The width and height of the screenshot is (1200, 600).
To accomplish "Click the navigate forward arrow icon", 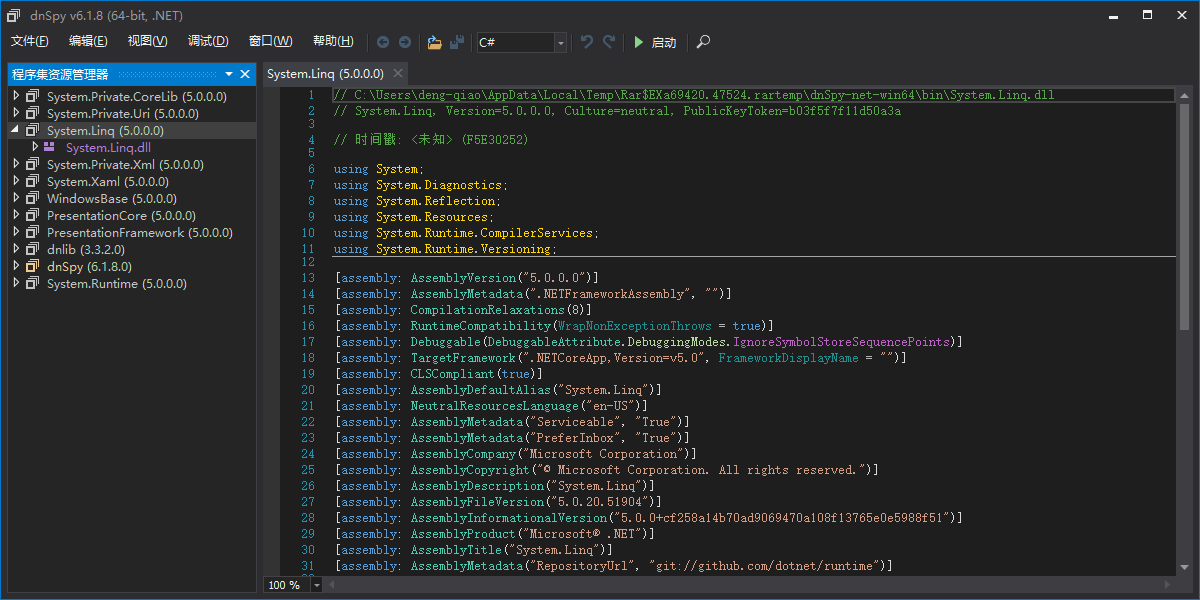I will (405, 42).
